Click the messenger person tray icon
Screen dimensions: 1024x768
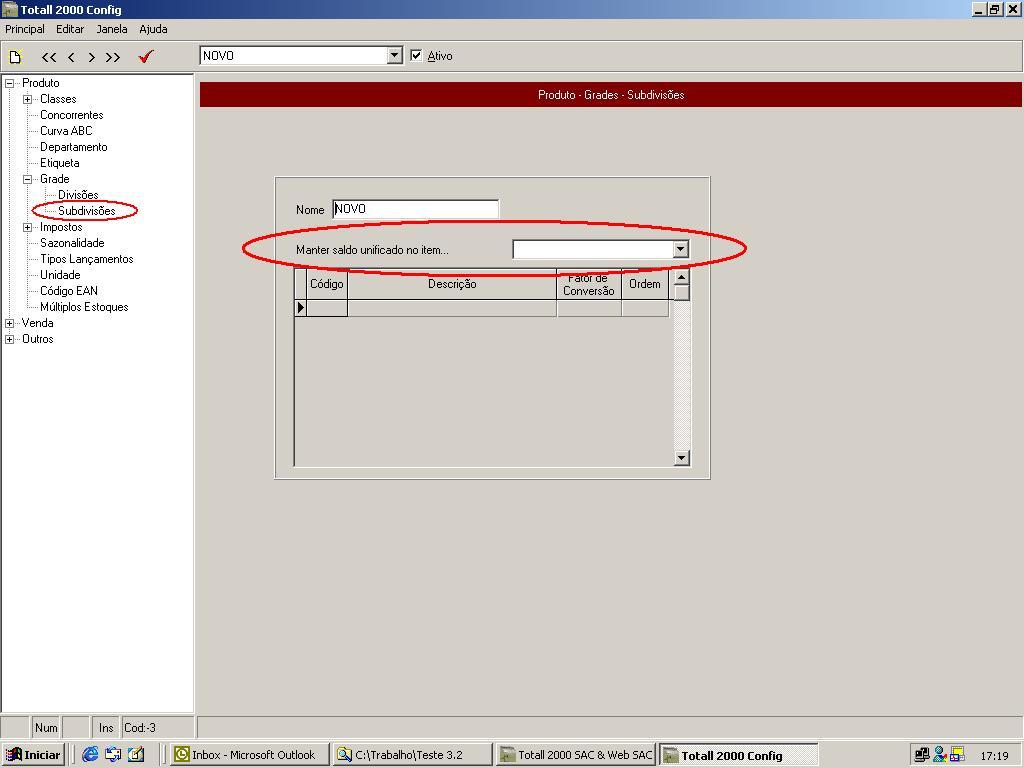940,755
